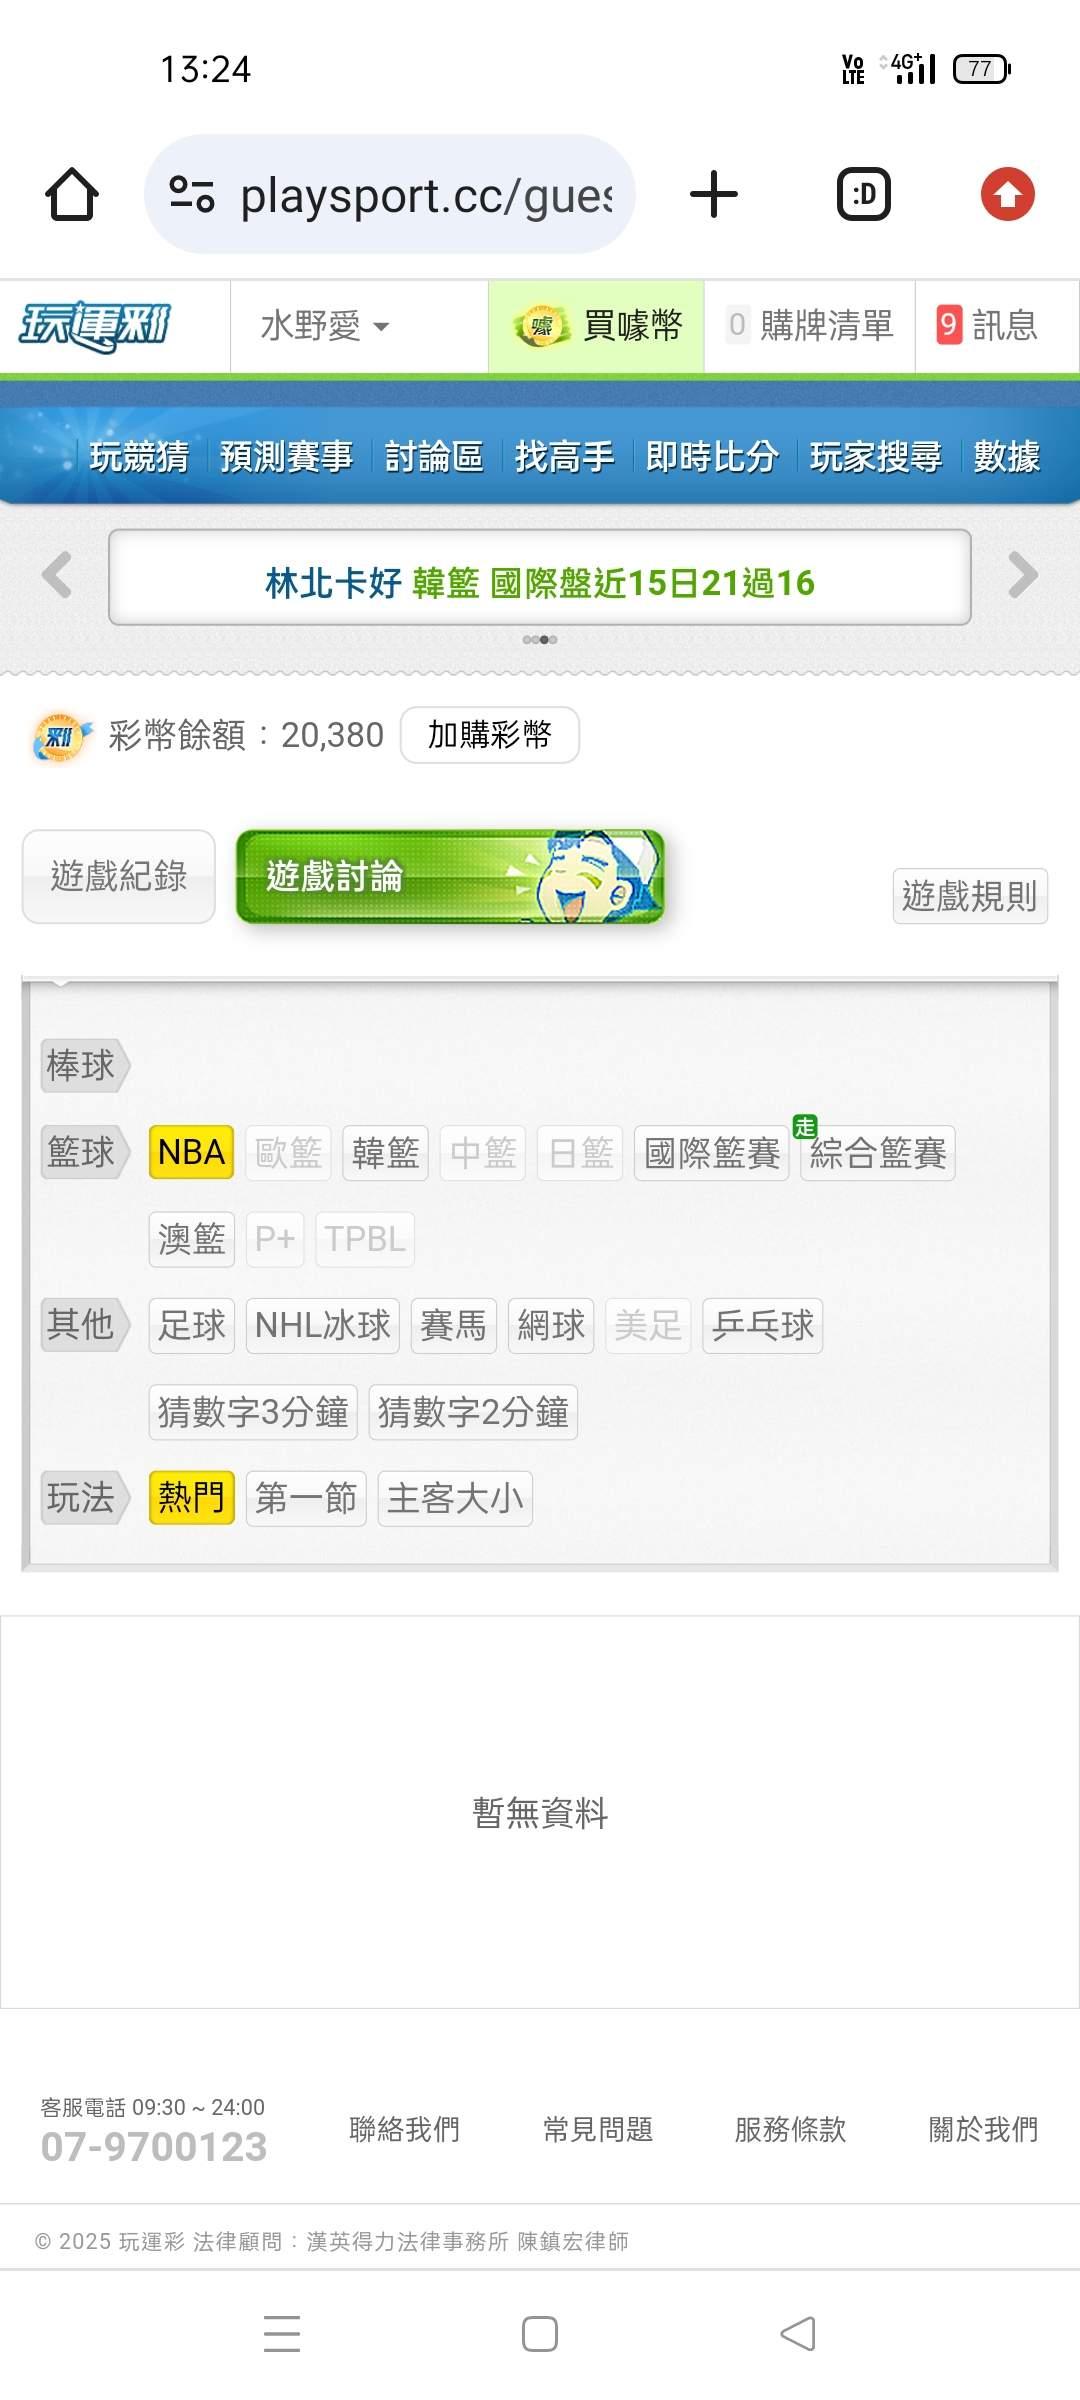This screenshot has height=2400, width=1080.
Task: Tap the browser home icon
Action: coord(72,194)
